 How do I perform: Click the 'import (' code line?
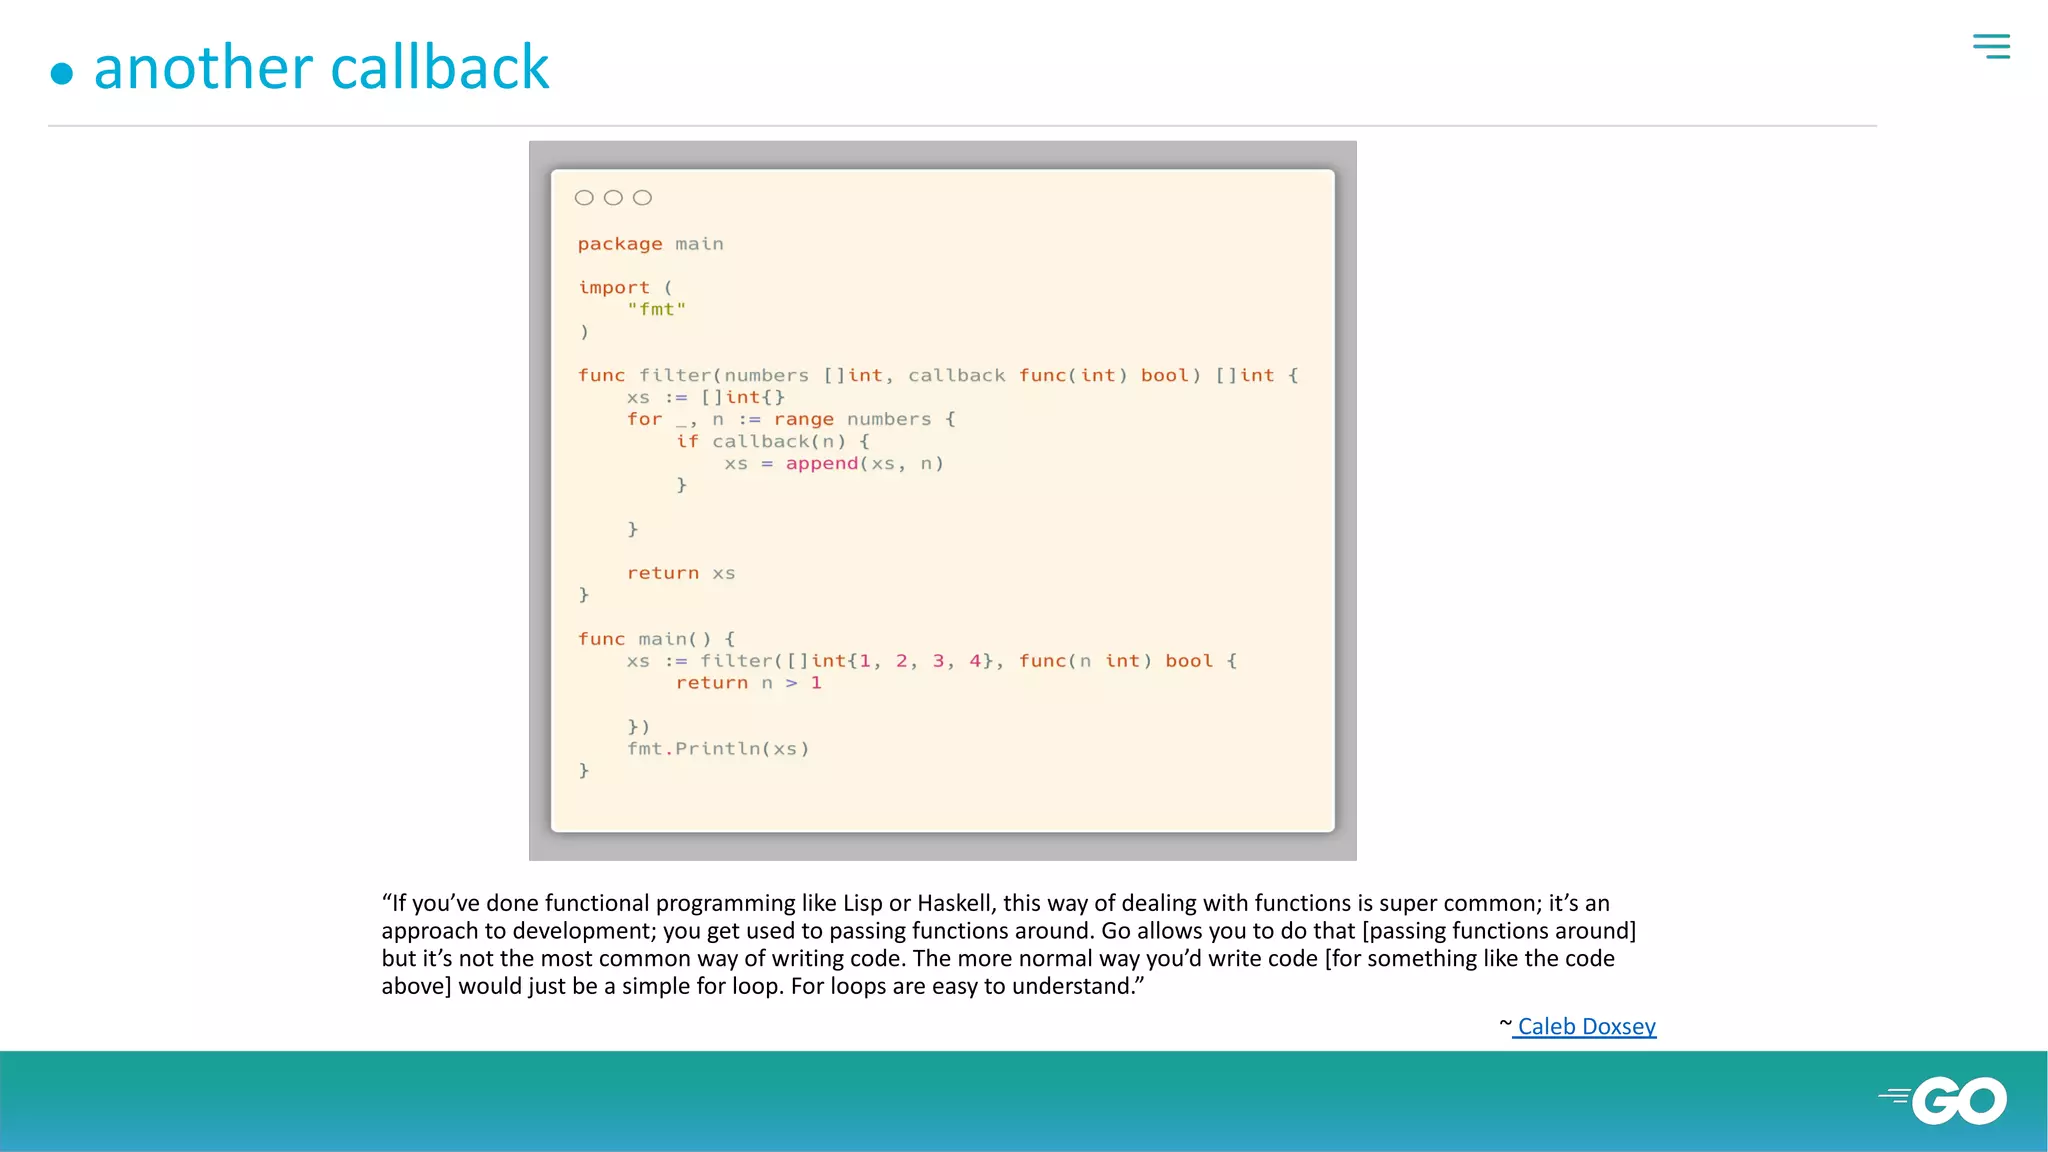(x=625, y=288)
